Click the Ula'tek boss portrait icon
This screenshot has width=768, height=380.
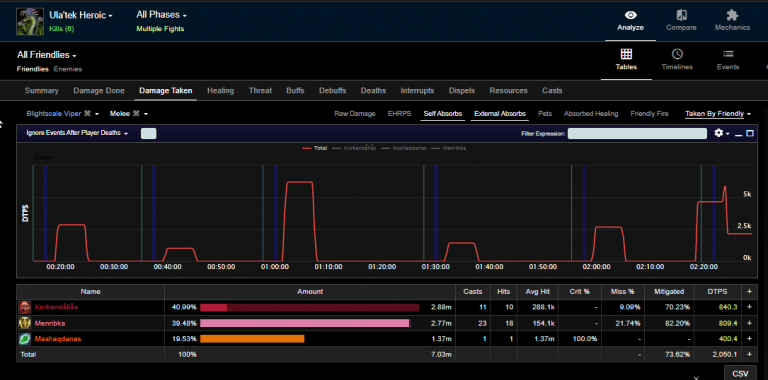(30, 22)
